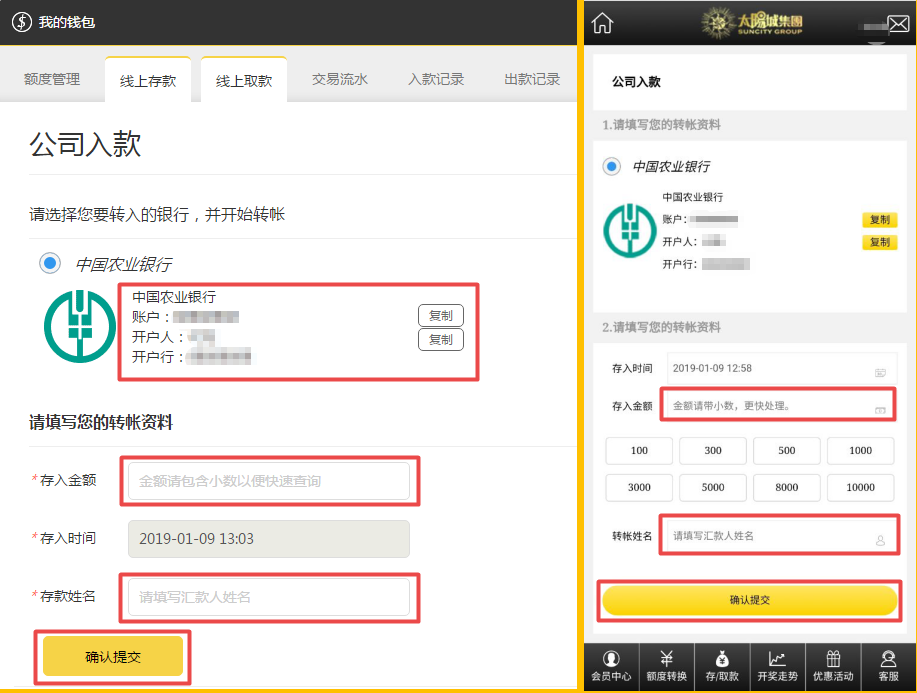Go to 入款记录 tab
Image resolution: width=917 pixels, height=693 pixels.
[436, 80]
